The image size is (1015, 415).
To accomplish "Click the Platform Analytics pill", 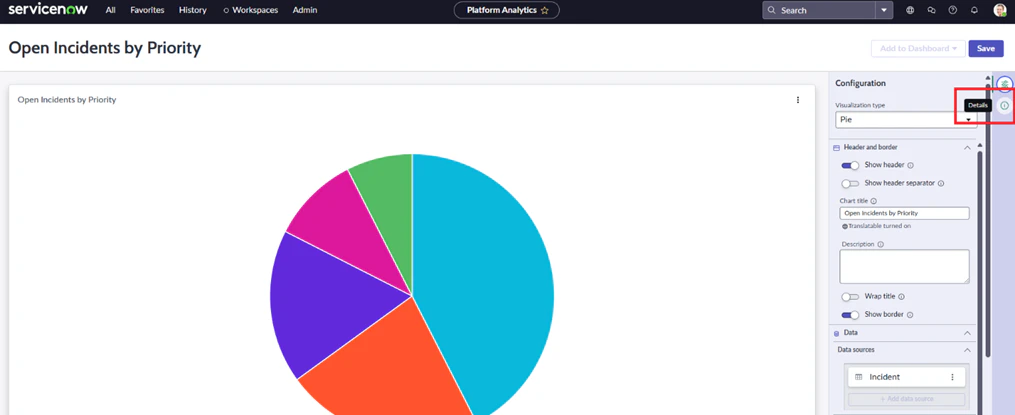I will [507, 10].
